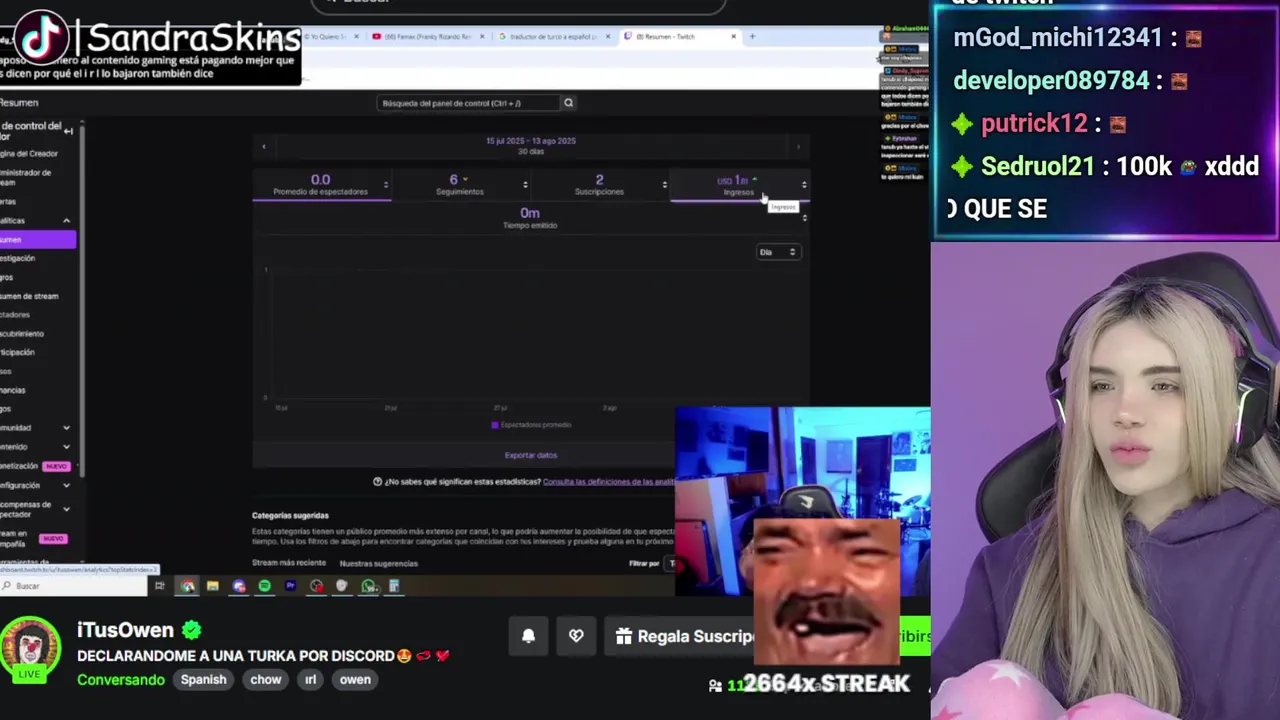This screenshot has height=720, width=1280.
Task: Click the irl tag
Action: point(310,680)
